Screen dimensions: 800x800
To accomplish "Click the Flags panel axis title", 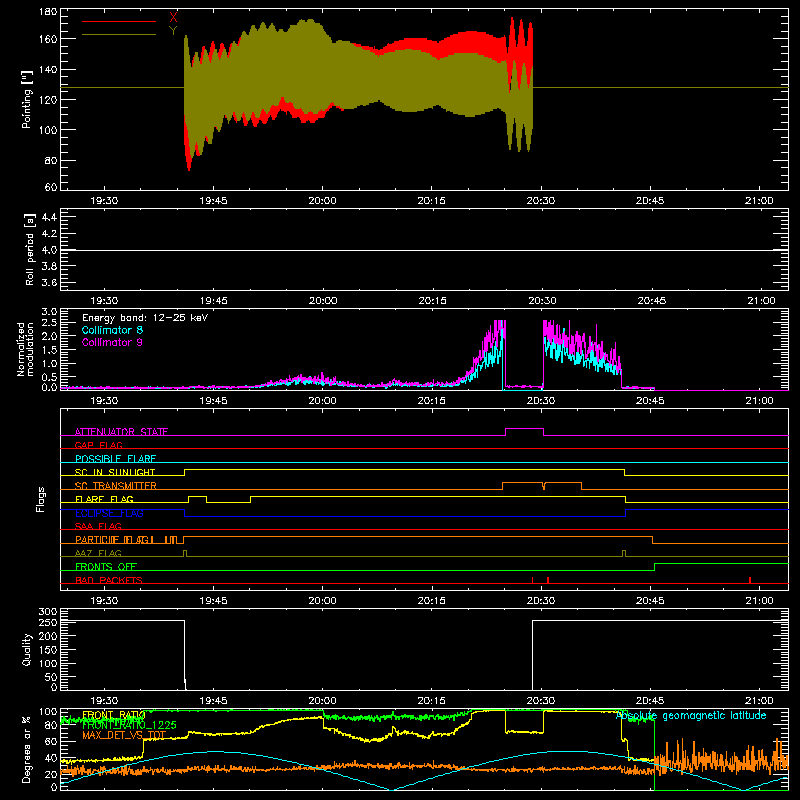I will (41, 499).
